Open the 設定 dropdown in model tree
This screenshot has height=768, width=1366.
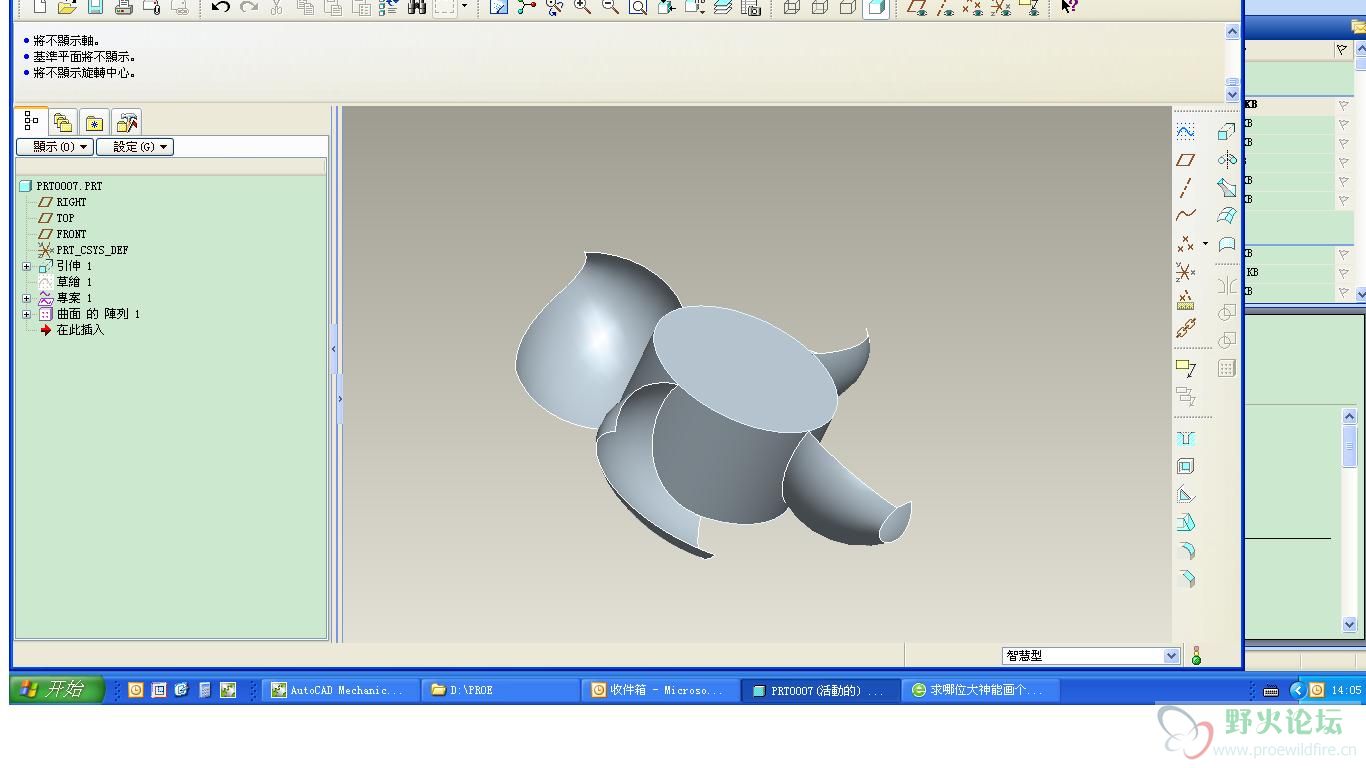click(135, 147)
